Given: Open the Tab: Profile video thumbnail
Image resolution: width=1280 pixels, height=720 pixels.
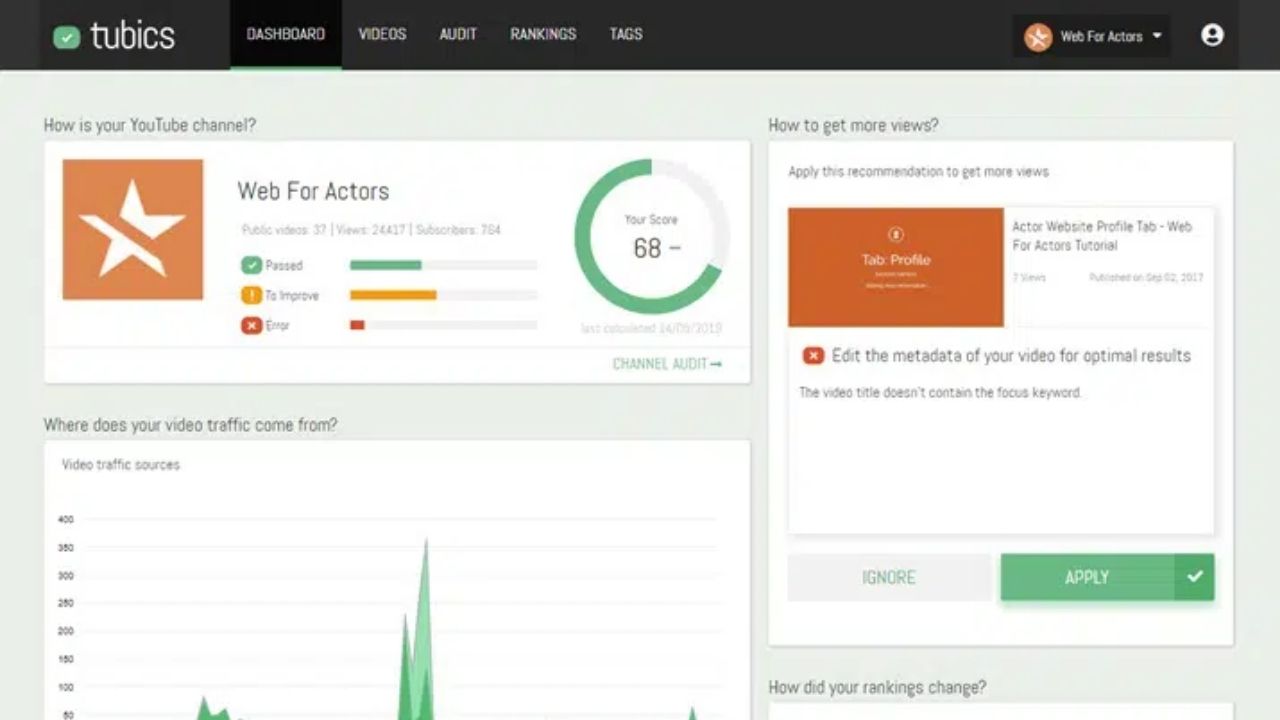Looking at the screenshot, I should [x=896, y=267].
